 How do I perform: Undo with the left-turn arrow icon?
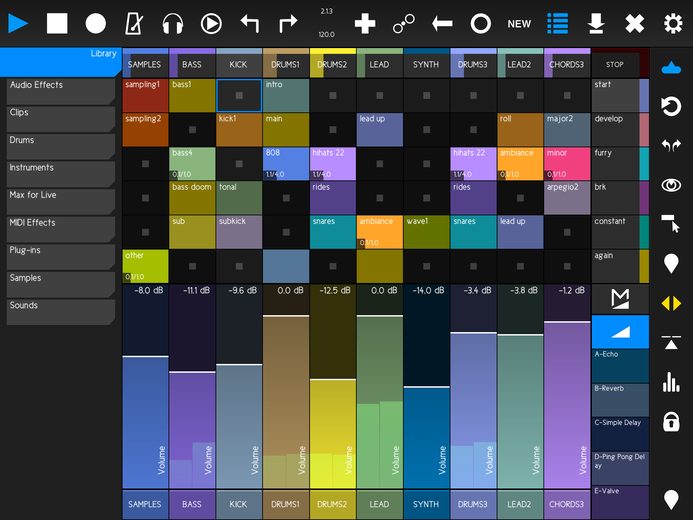tap(250, 23)
